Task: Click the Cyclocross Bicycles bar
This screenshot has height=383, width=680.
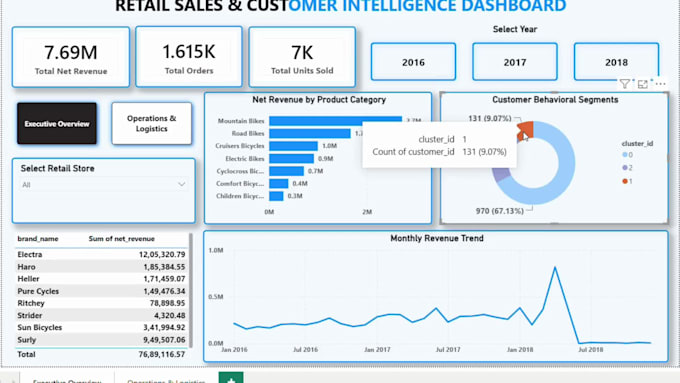Action: coord(286,171)
